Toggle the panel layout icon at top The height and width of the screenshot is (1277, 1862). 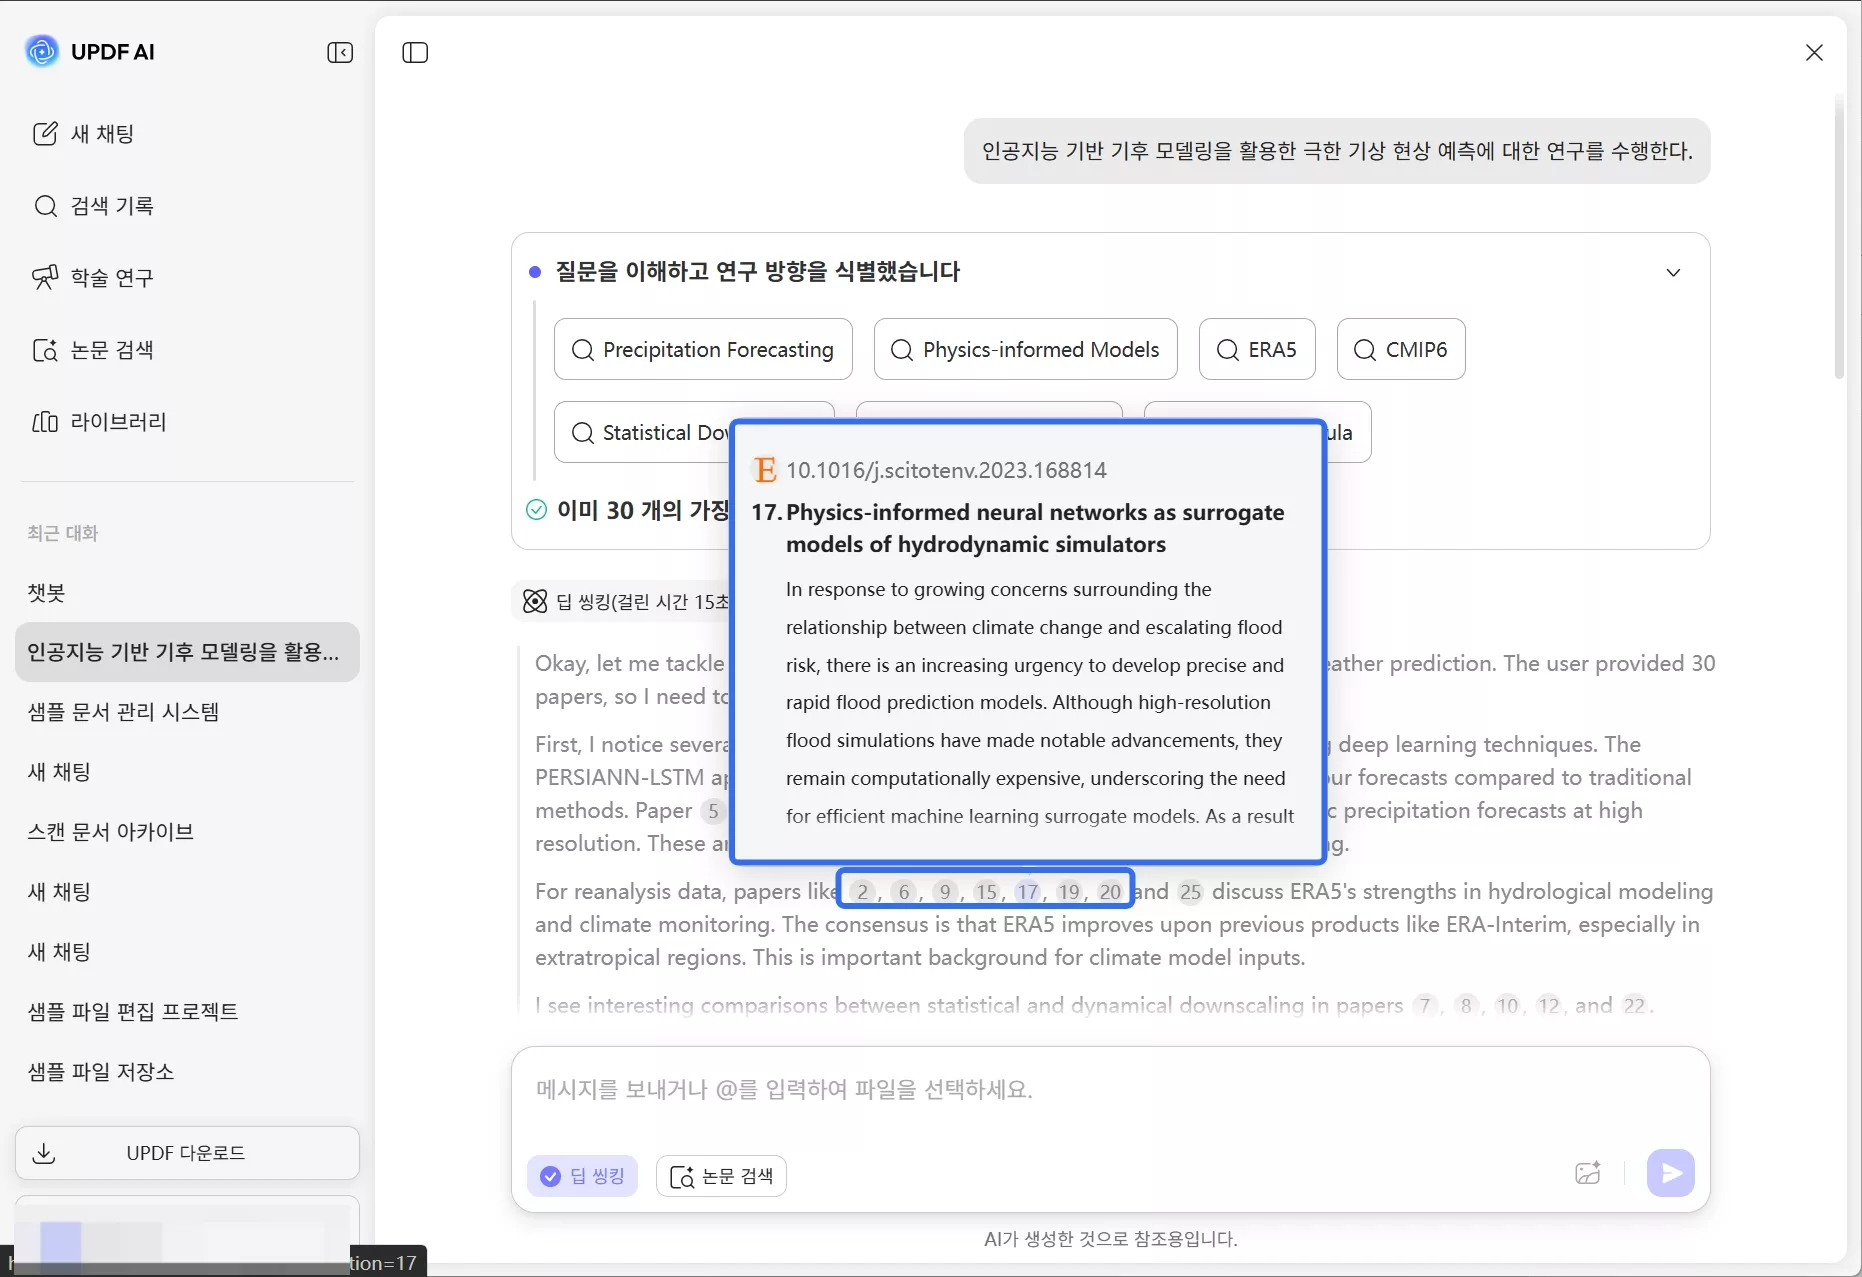[x=414, y=52]
